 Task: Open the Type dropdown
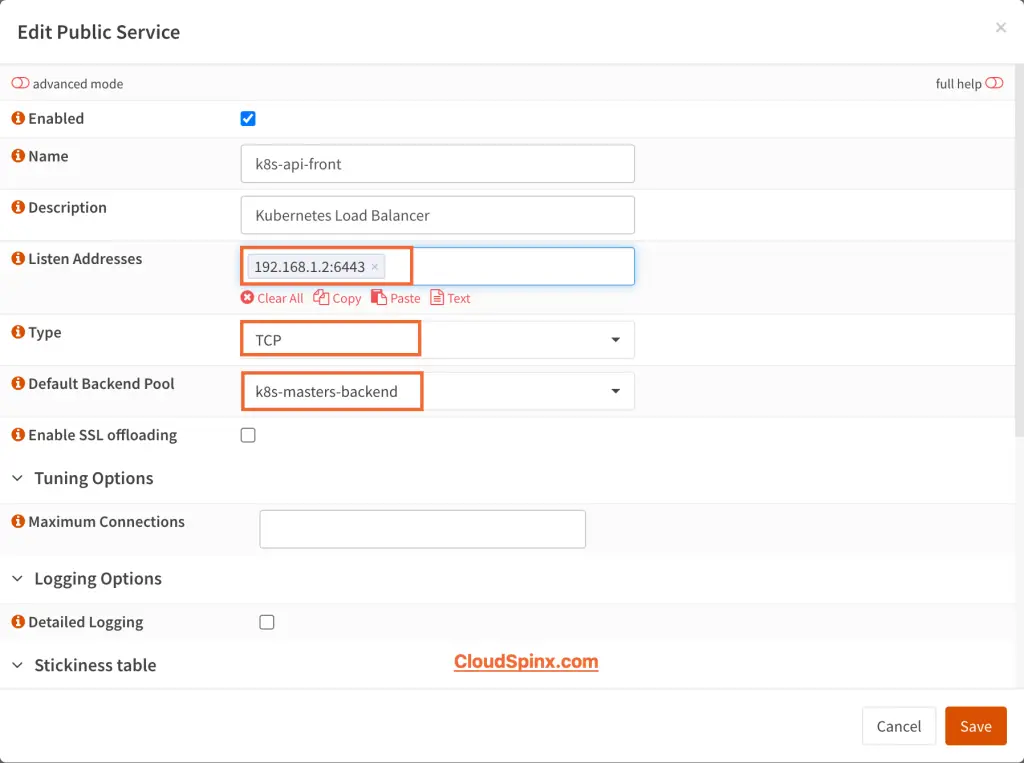click(616, 338)
